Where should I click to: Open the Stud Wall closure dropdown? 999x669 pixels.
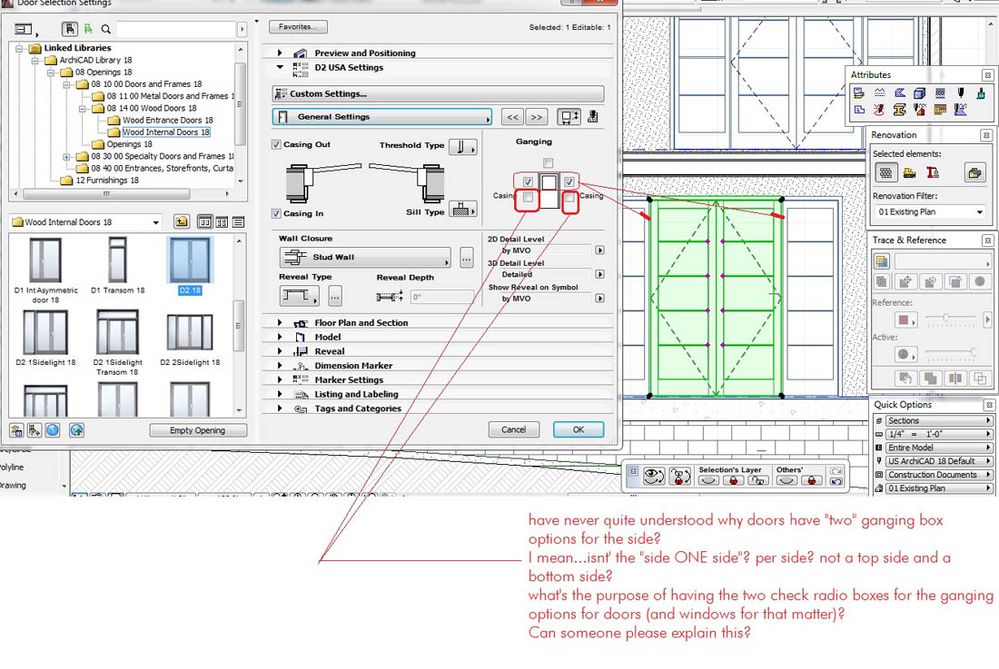(365, 257)
